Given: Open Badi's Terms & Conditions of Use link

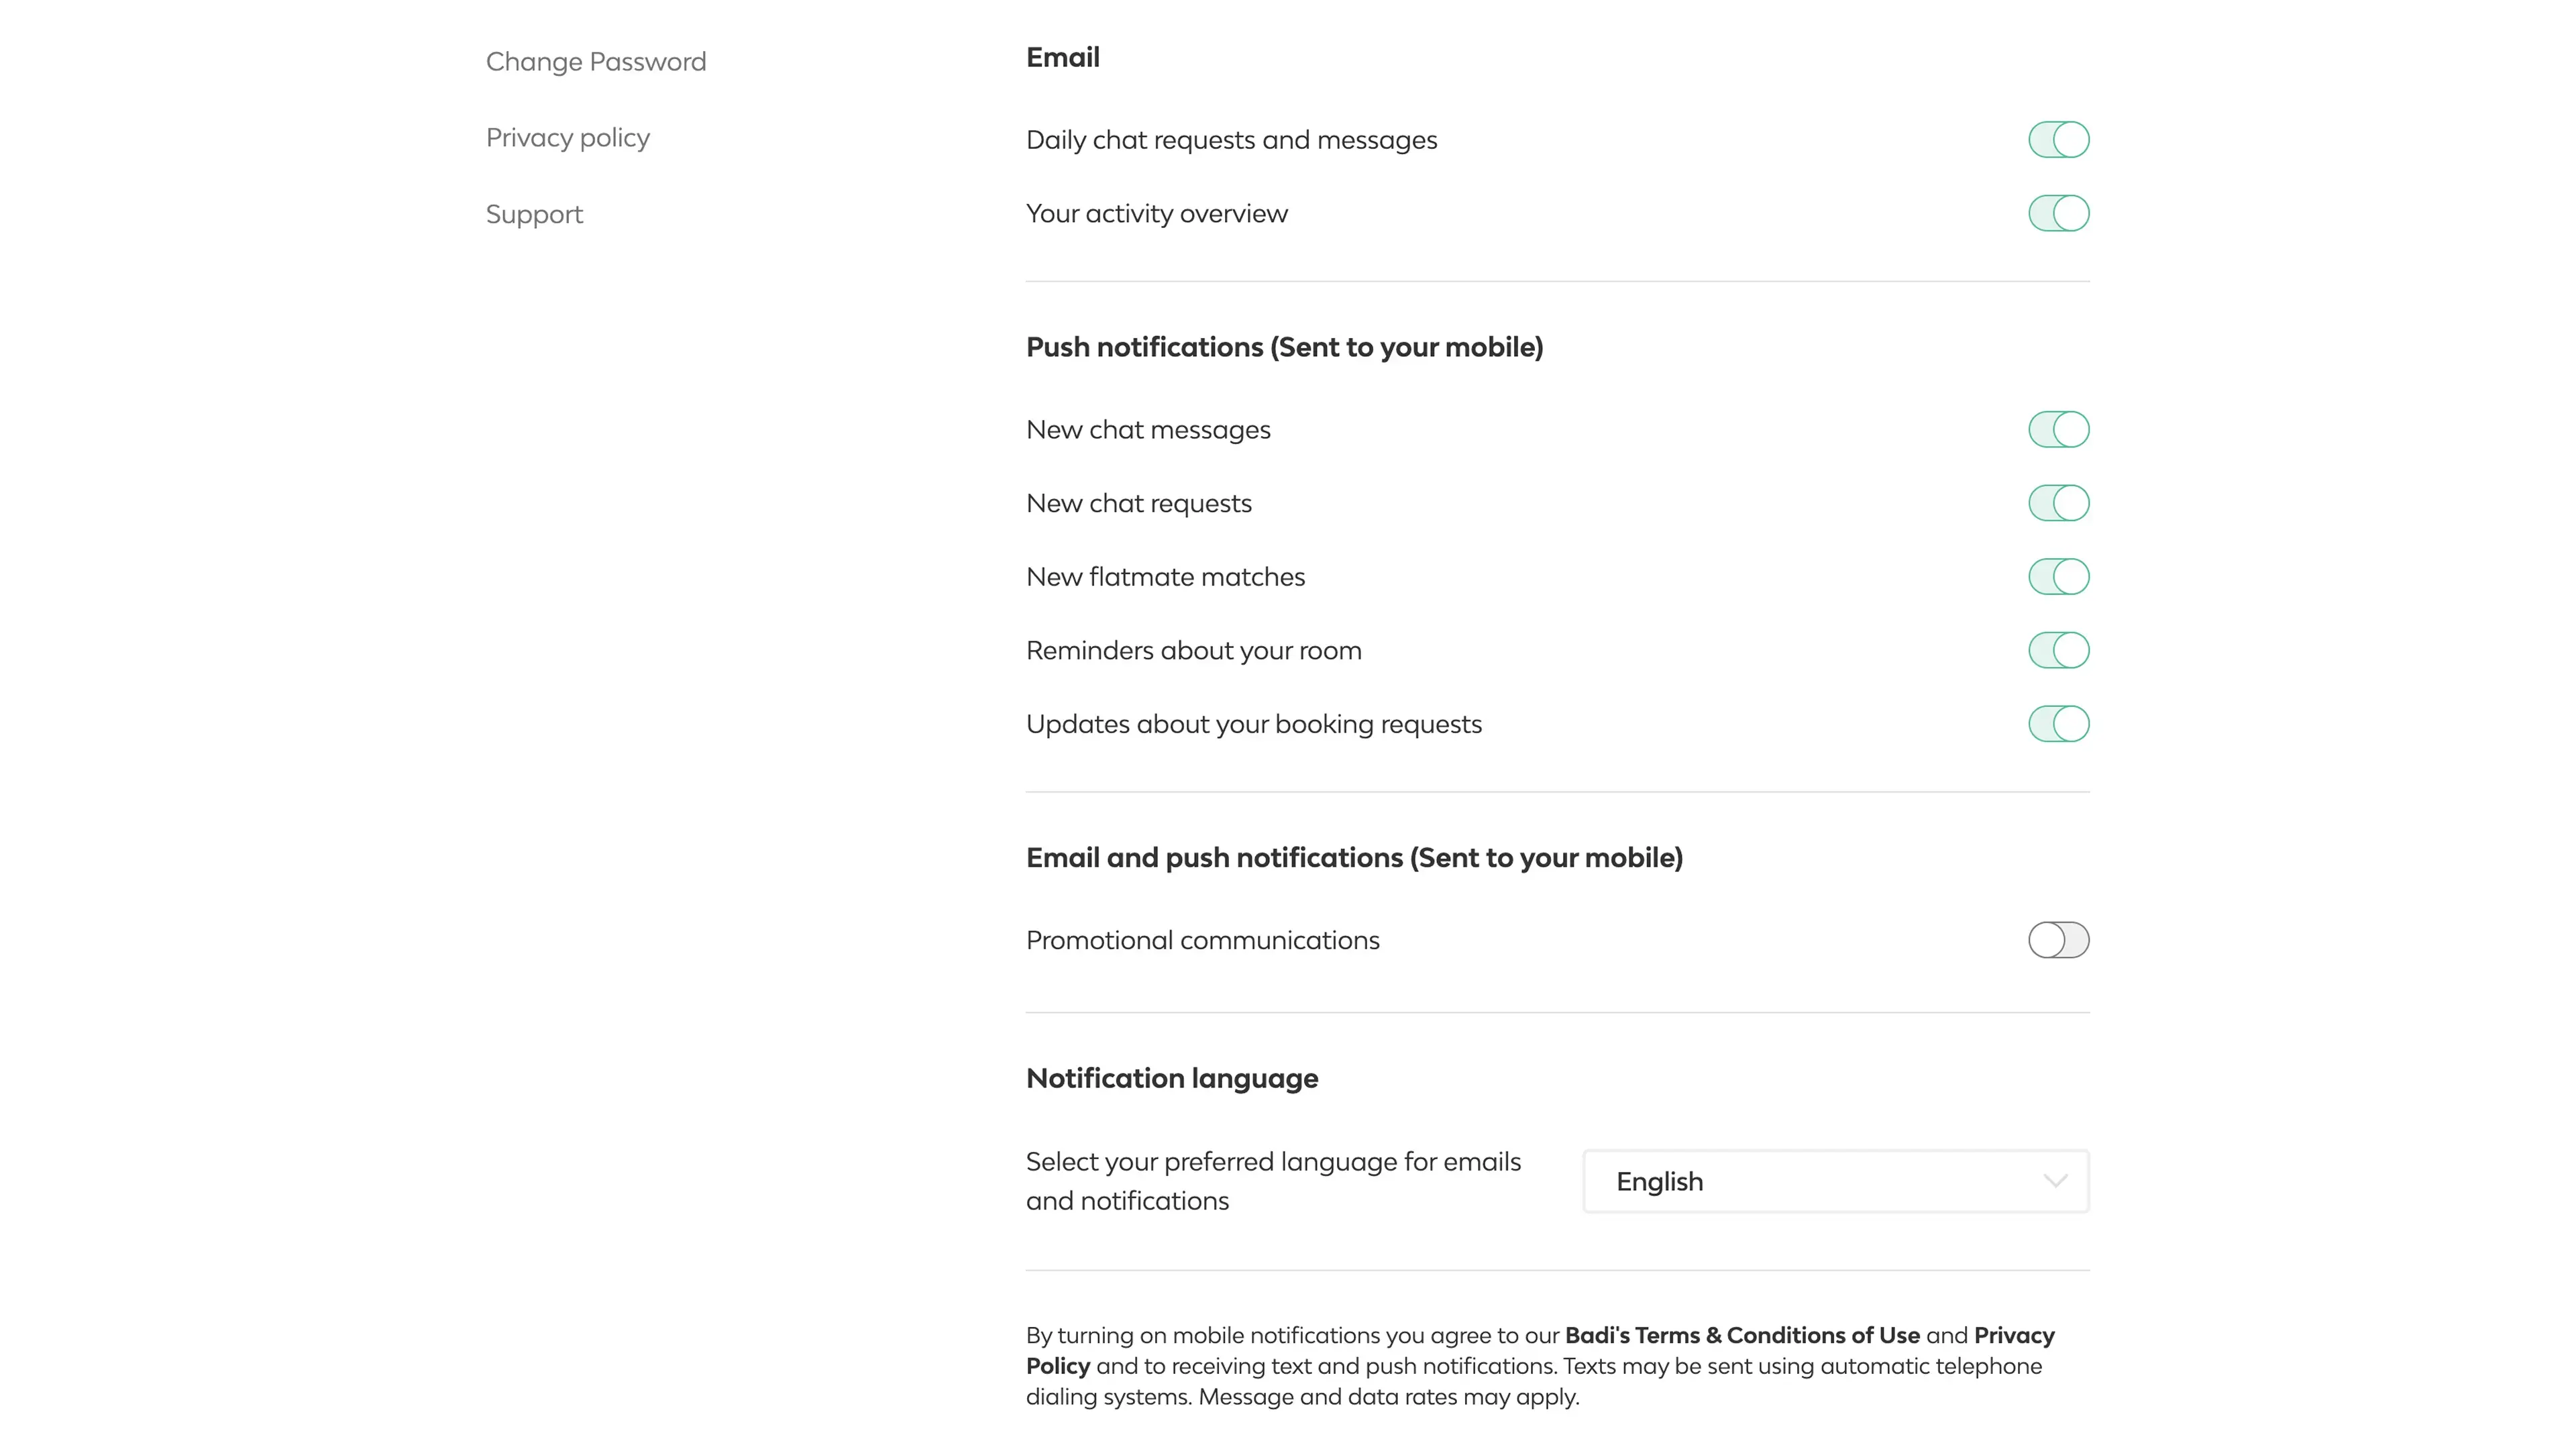Looking at the screenshot, I should pyautogui.click(x=1742, y=1335).
